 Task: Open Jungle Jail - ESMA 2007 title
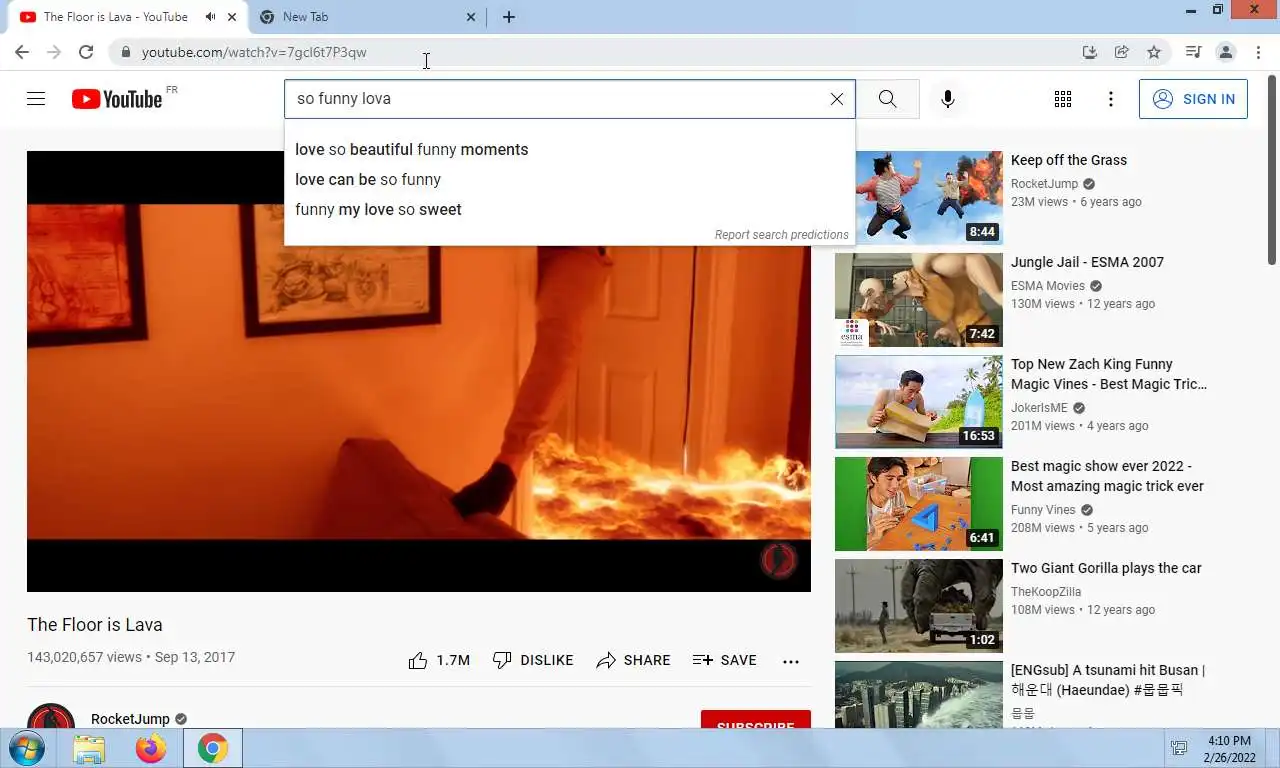coord(1087,262)
